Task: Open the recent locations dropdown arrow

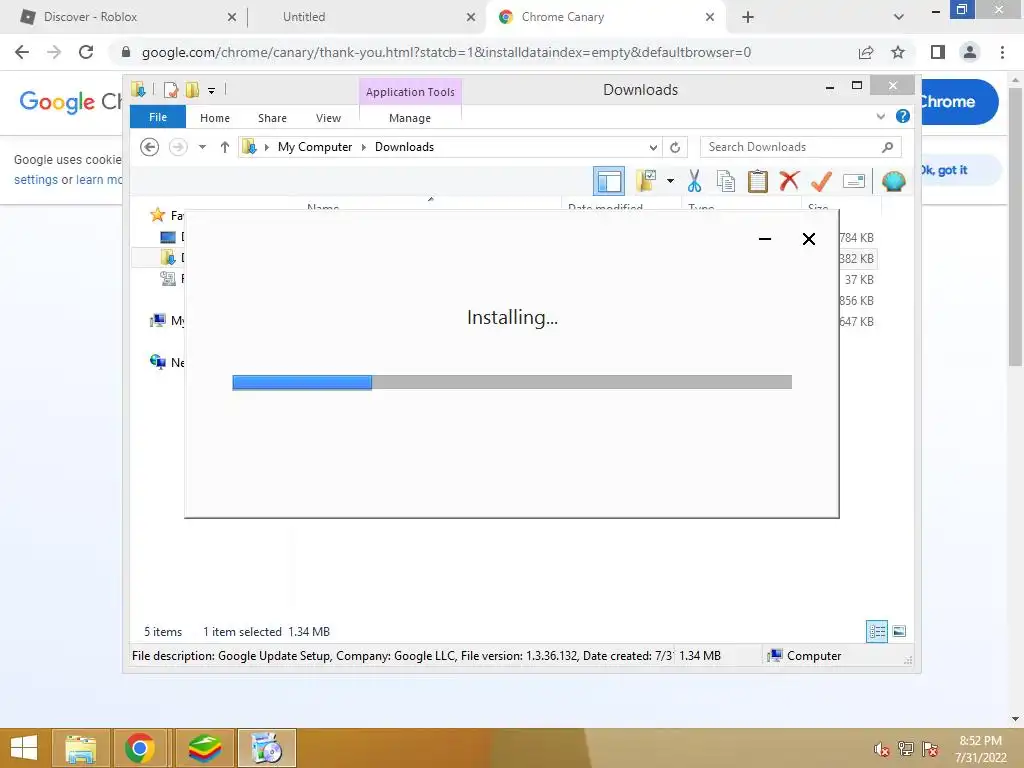Action: (202, 147)
